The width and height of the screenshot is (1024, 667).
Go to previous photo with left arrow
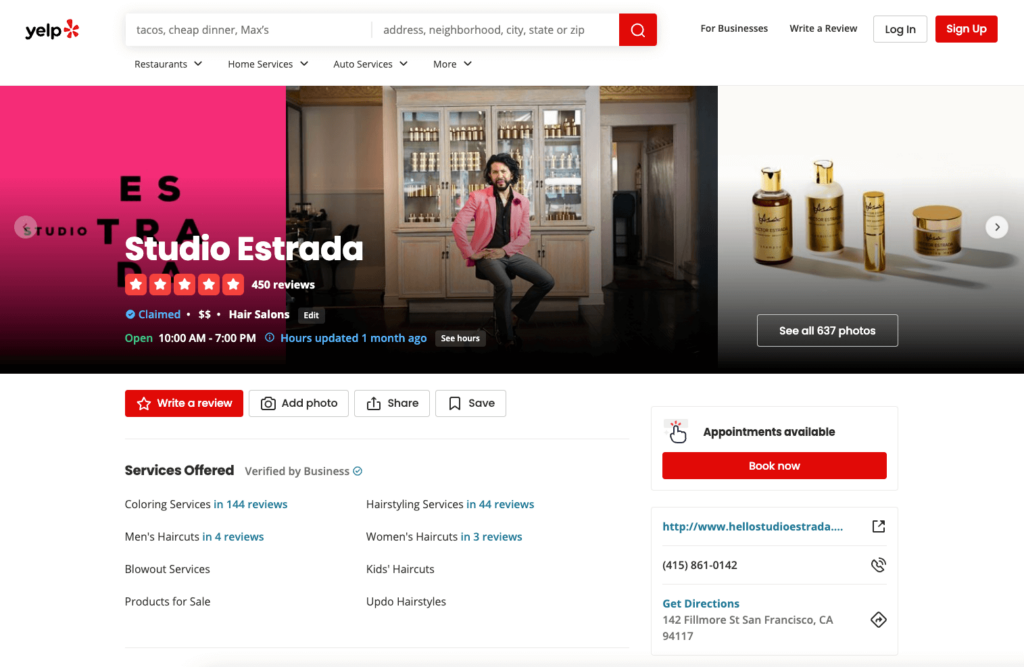pyautogui.click(x=25, y=227)
